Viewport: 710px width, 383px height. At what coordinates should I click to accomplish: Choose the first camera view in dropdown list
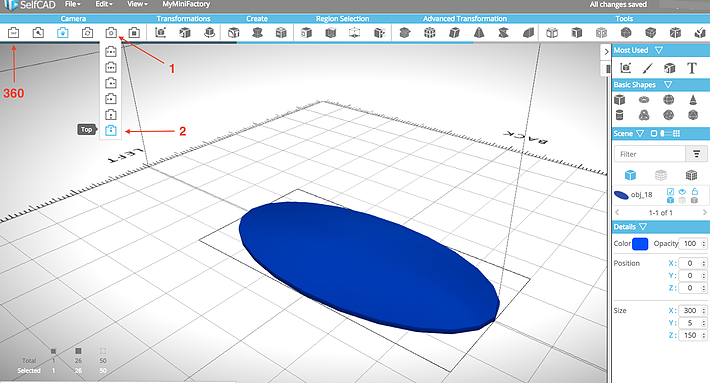[110, 52]
